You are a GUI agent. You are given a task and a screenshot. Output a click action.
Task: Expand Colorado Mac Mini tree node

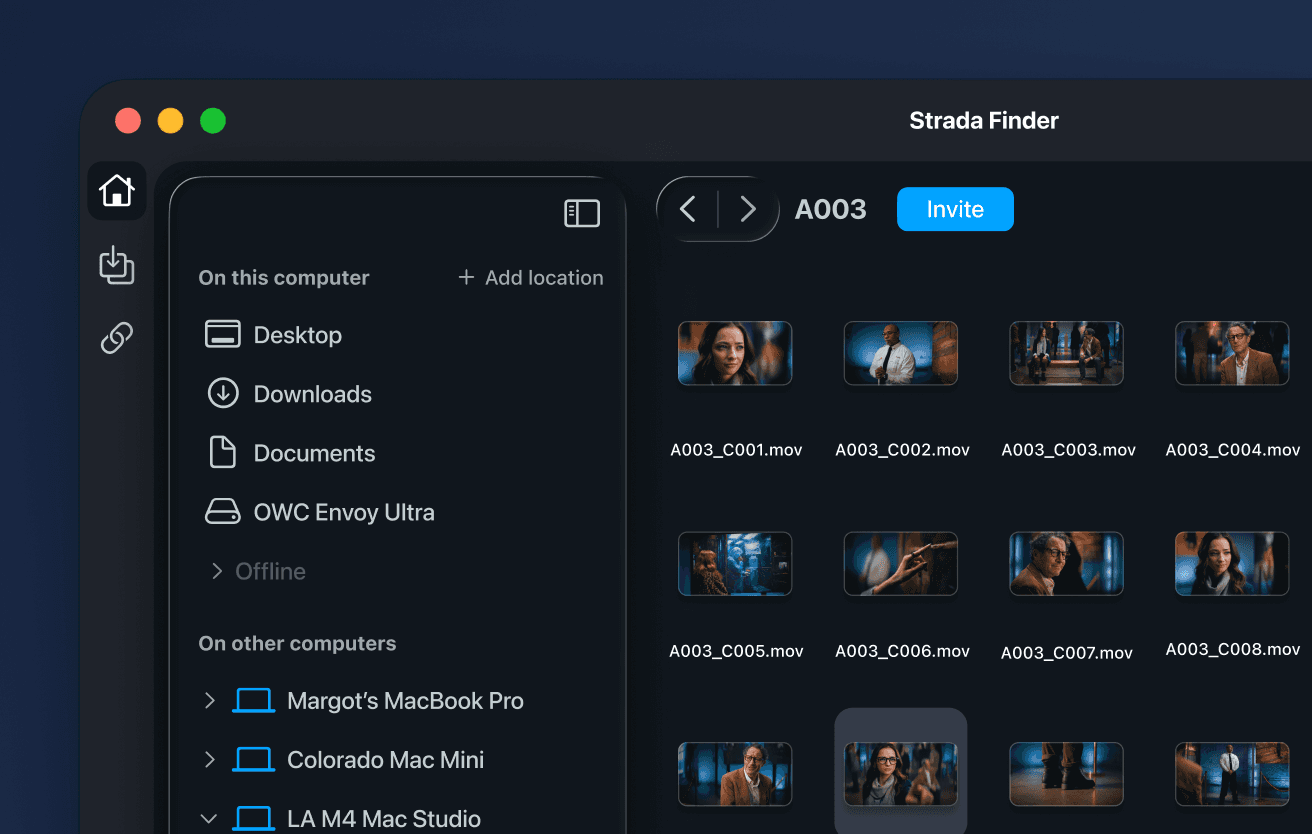[x=209, y=760]
